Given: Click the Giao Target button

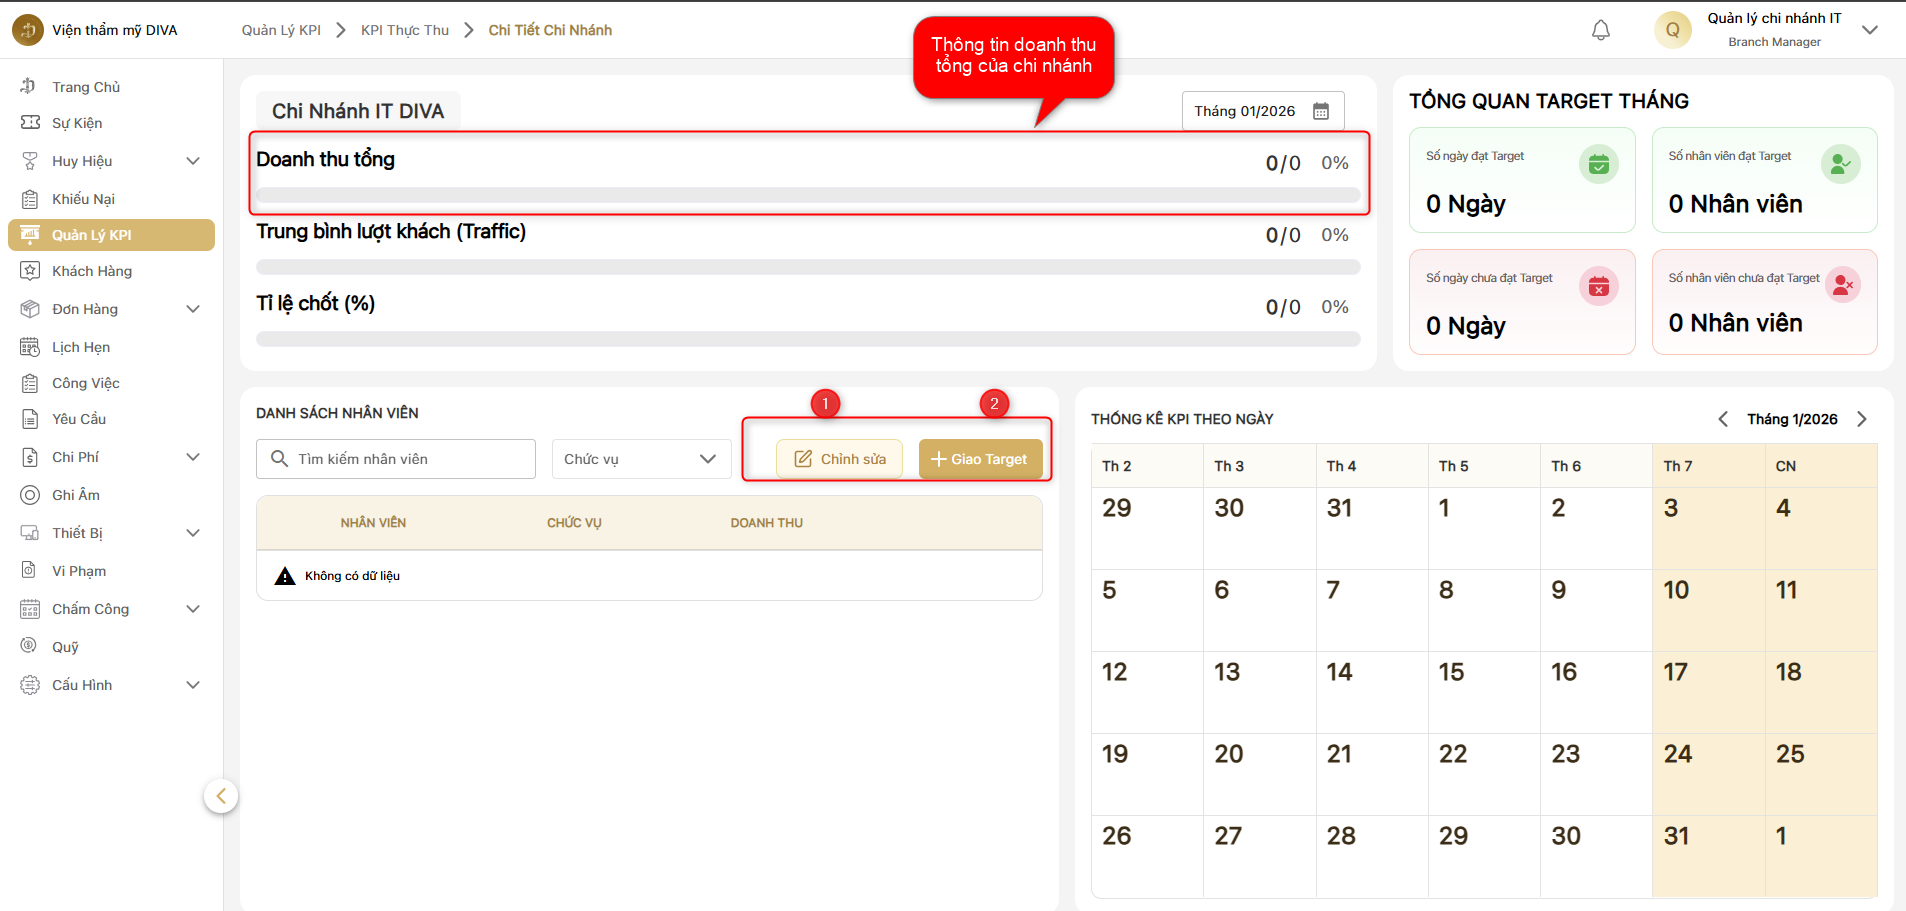Looking at the screenshot, I should click(x=979, y=459).
